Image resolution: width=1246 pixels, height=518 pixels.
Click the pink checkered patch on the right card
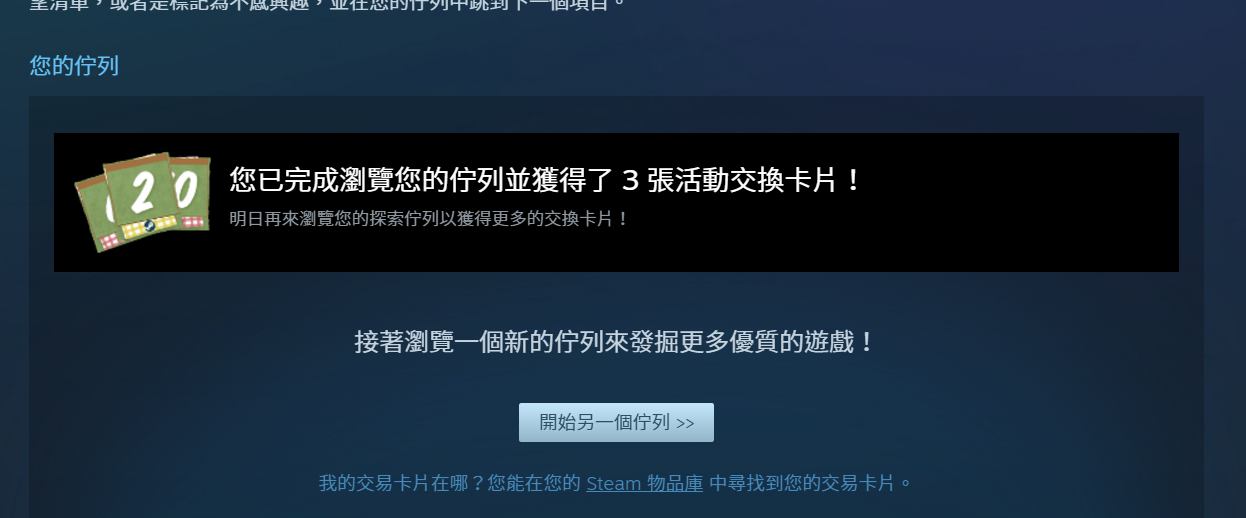[193, 221]
